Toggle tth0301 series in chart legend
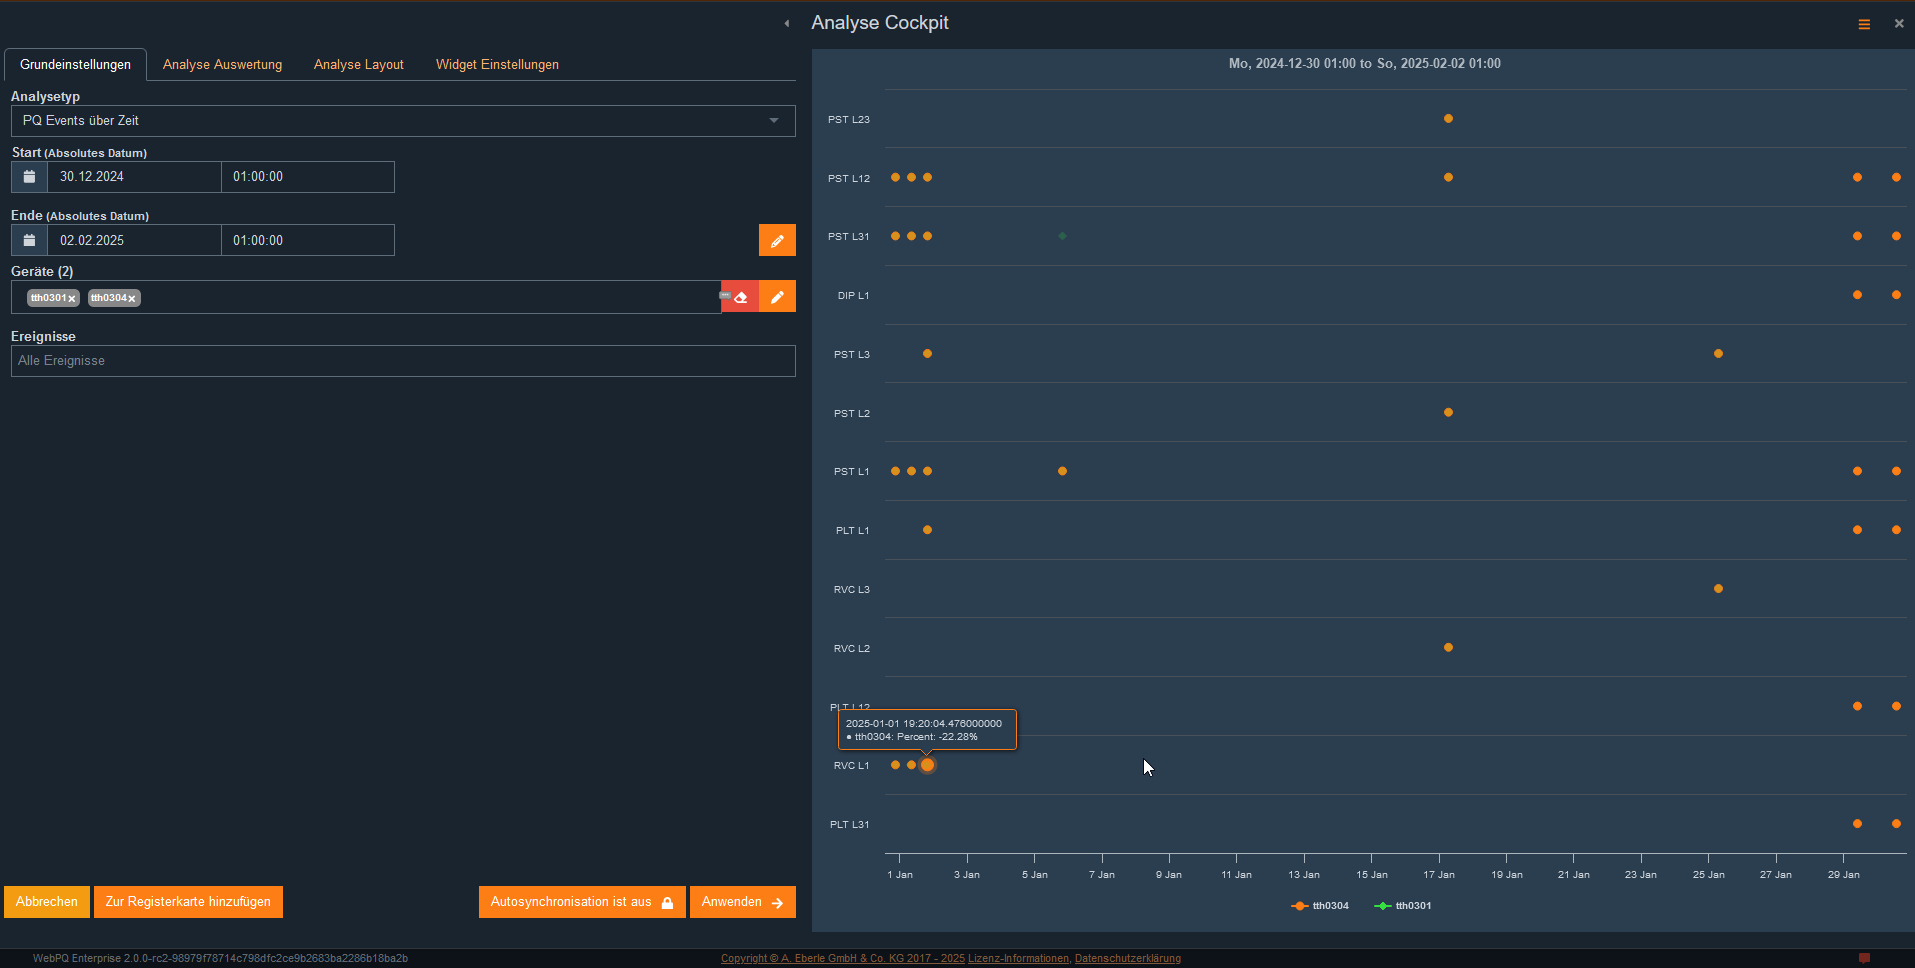Image resolution: width=1915 pixels, height=968 pixels. [1404, 906]
